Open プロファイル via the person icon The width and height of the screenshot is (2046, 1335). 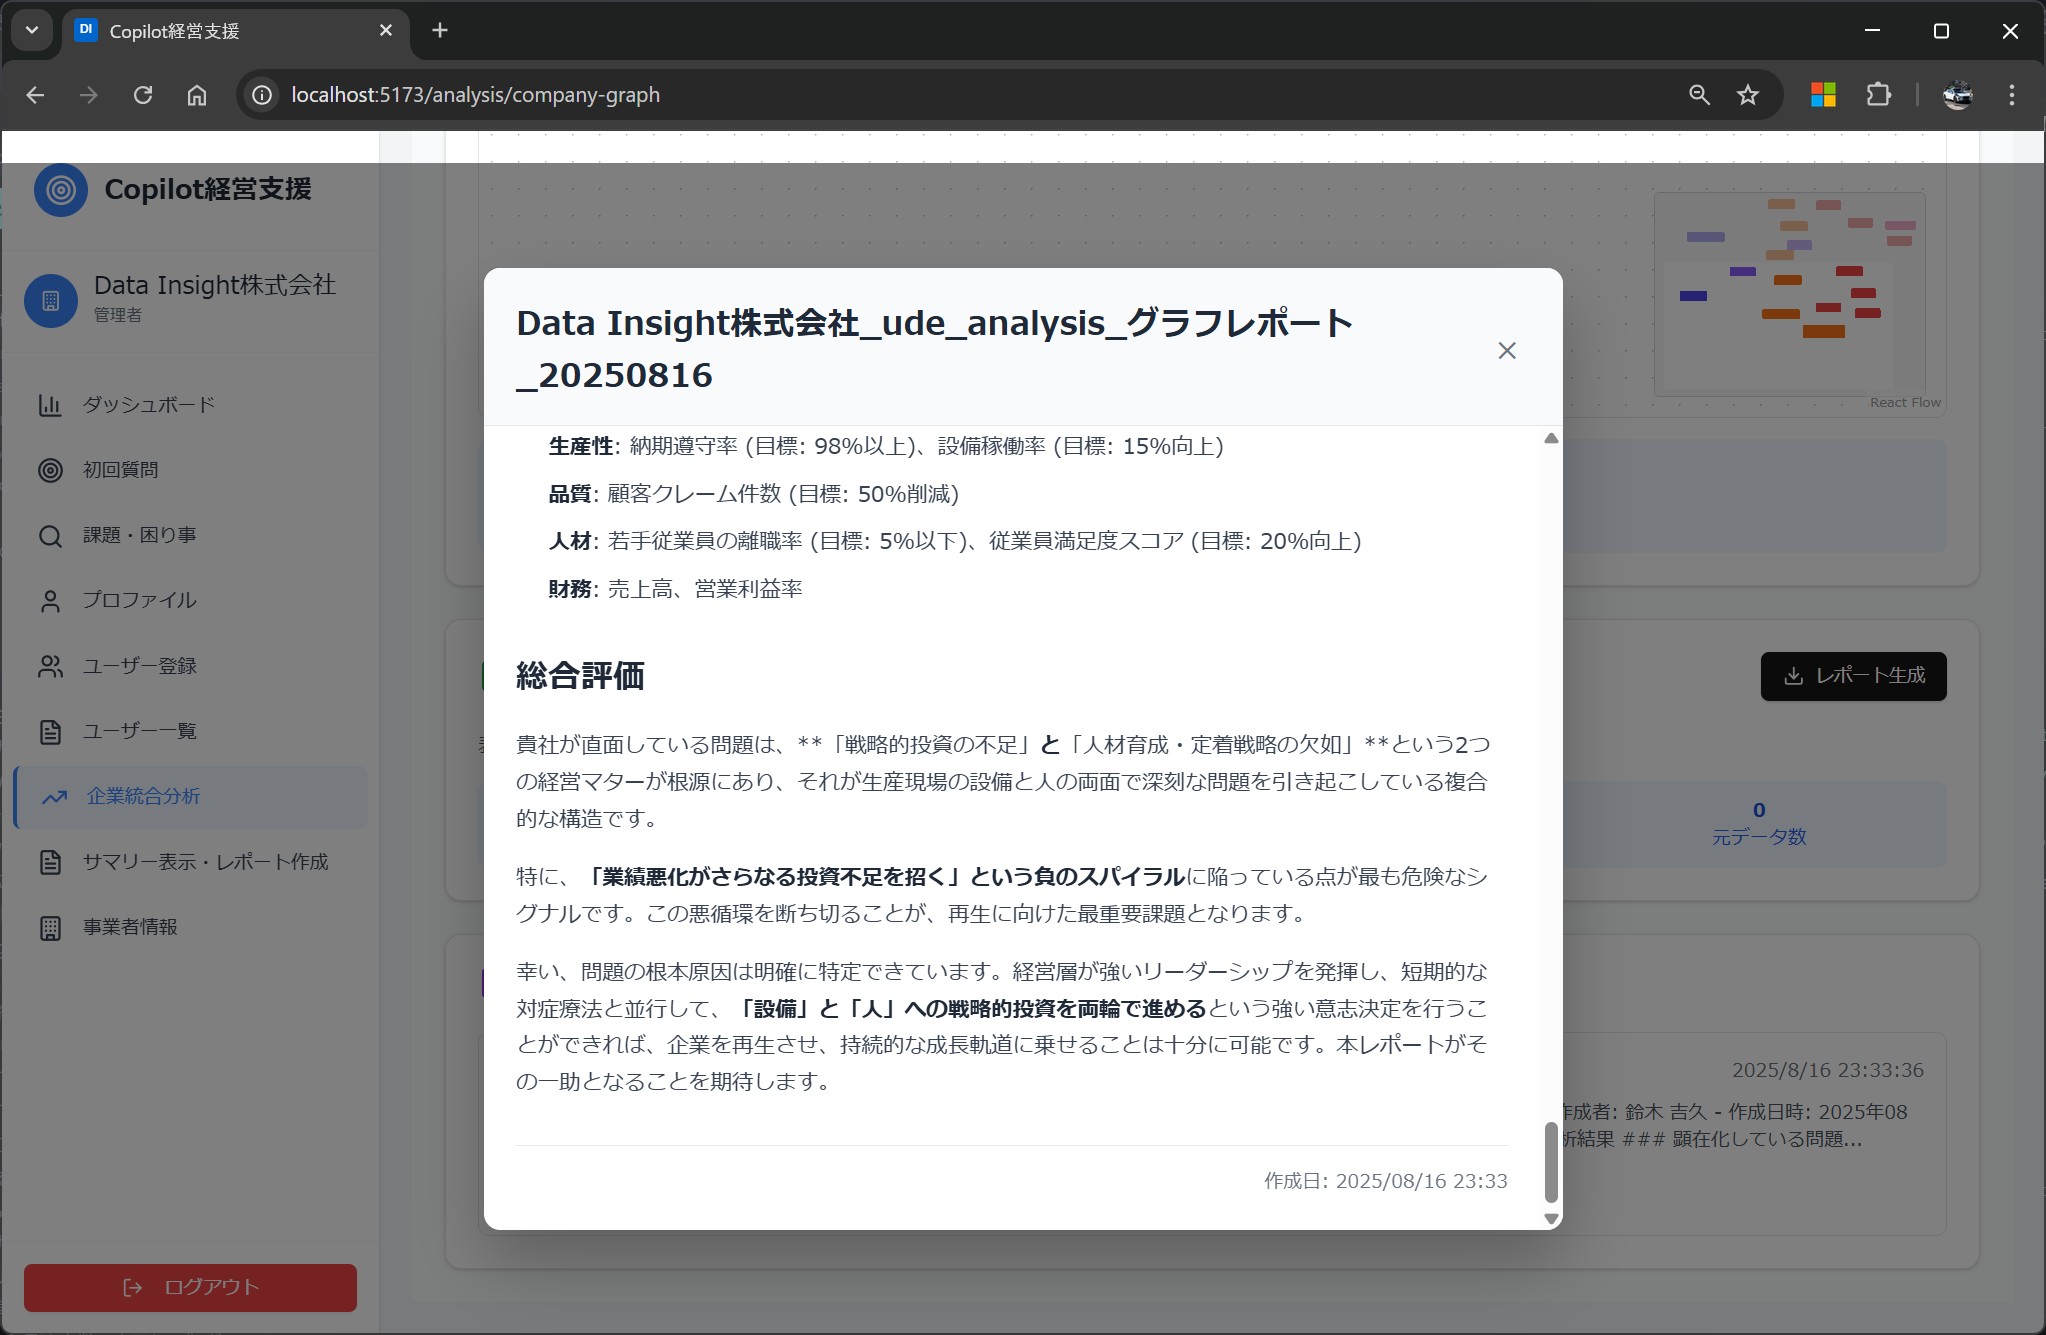coord(51,600)
